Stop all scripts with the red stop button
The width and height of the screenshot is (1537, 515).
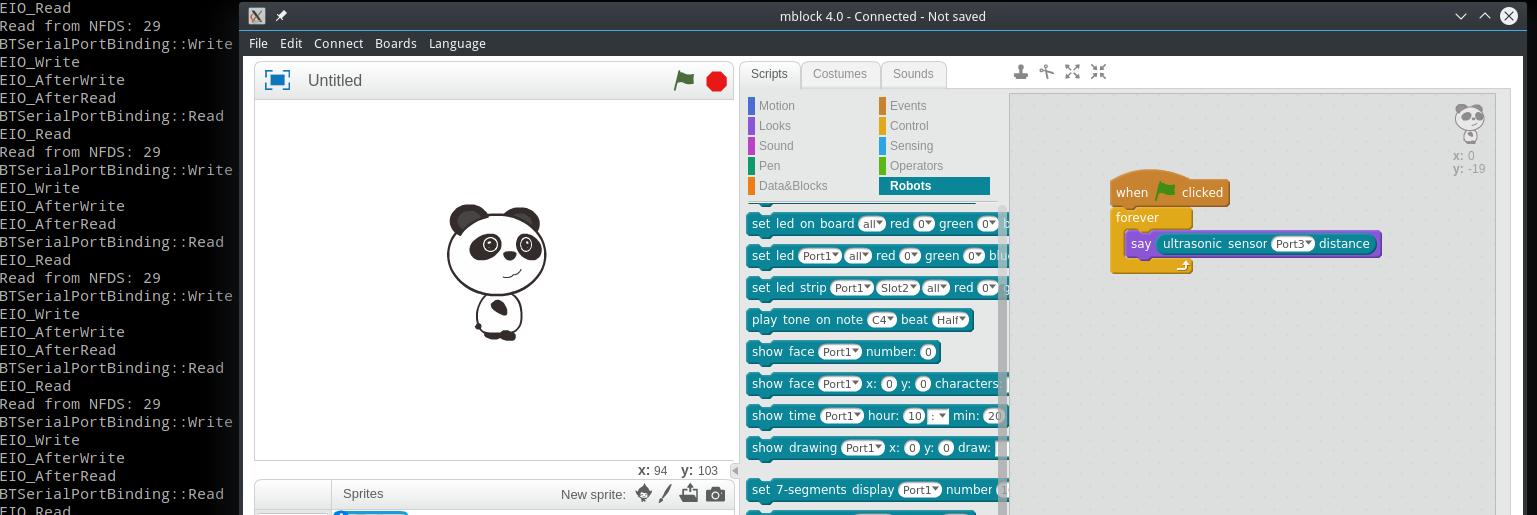pos(716,81)
